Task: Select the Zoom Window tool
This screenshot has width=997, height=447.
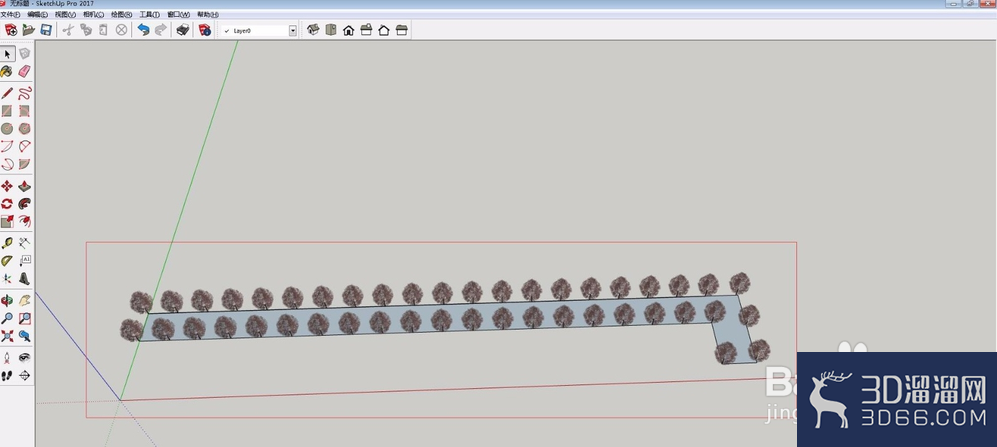Action: 24,318
